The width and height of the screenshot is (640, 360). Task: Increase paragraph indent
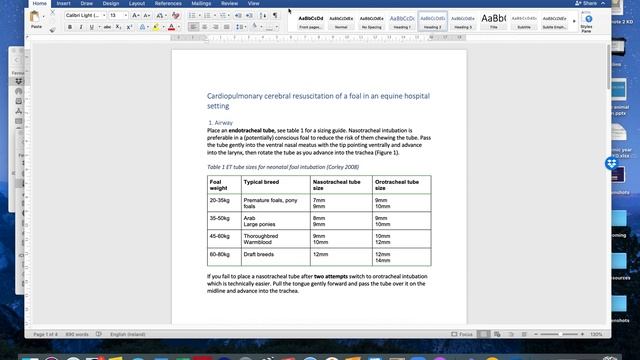[249, 16]
